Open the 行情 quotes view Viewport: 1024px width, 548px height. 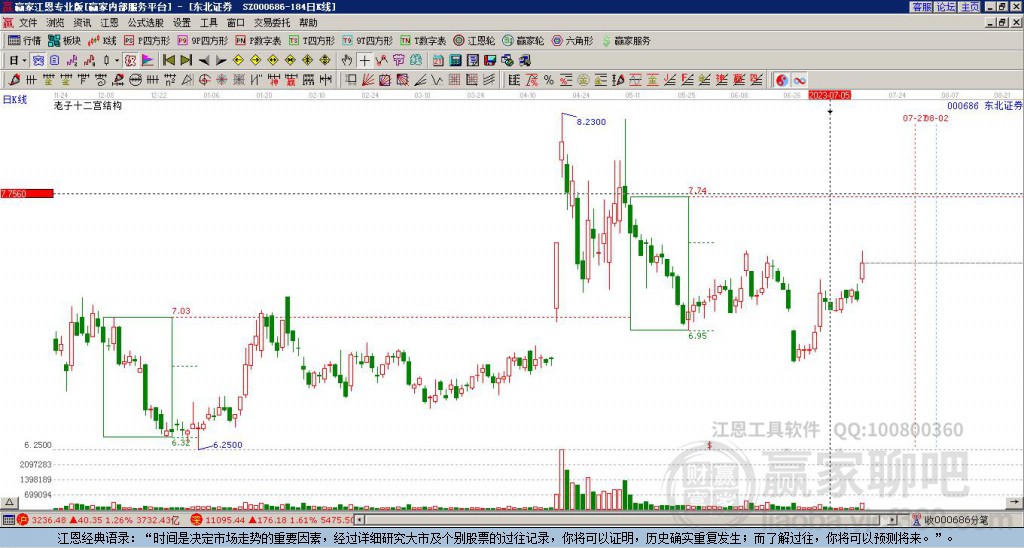[24, 40]
